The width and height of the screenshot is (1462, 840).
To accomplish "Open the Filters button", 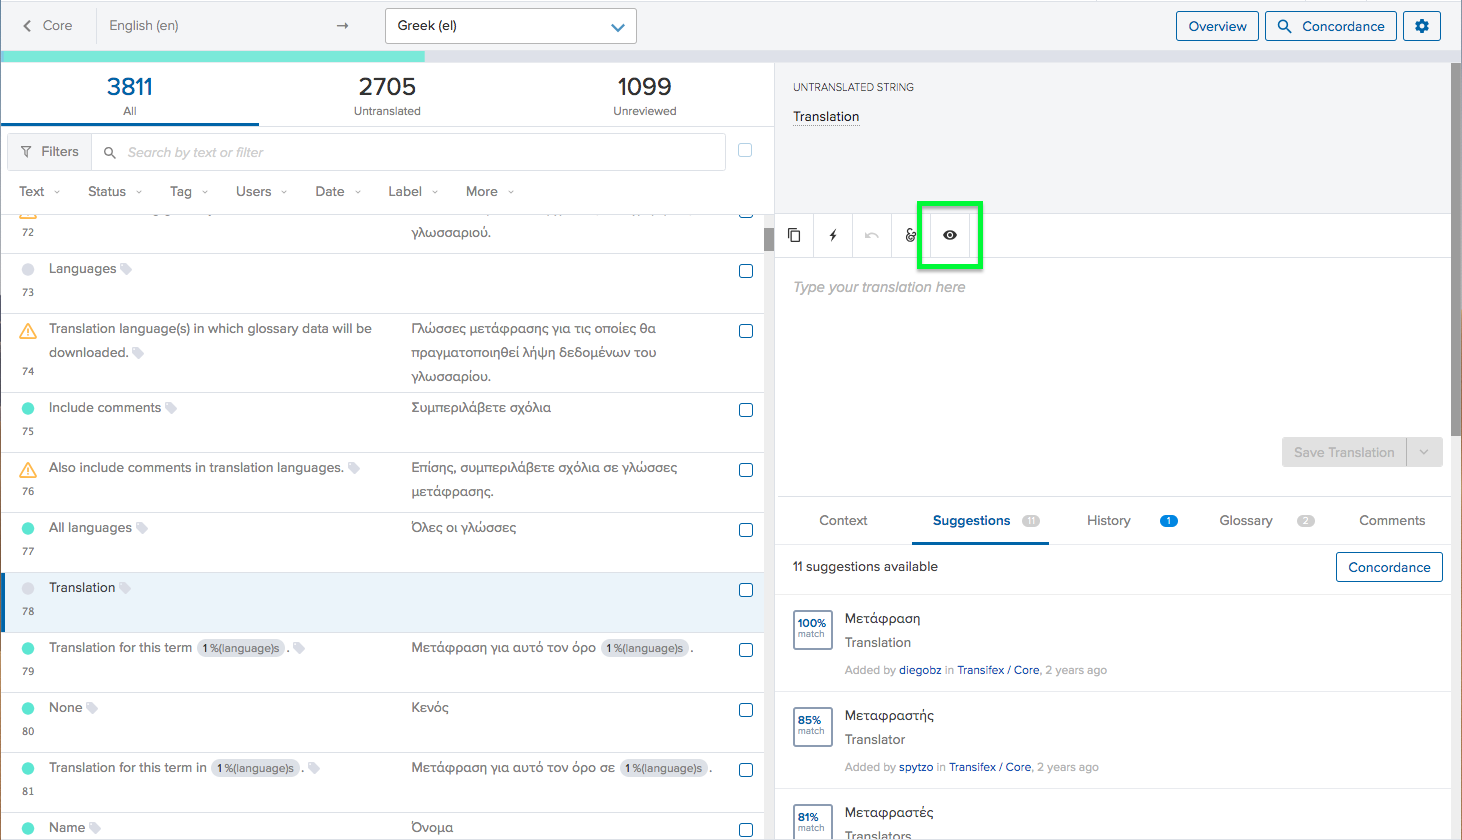I will click(50, 152).
